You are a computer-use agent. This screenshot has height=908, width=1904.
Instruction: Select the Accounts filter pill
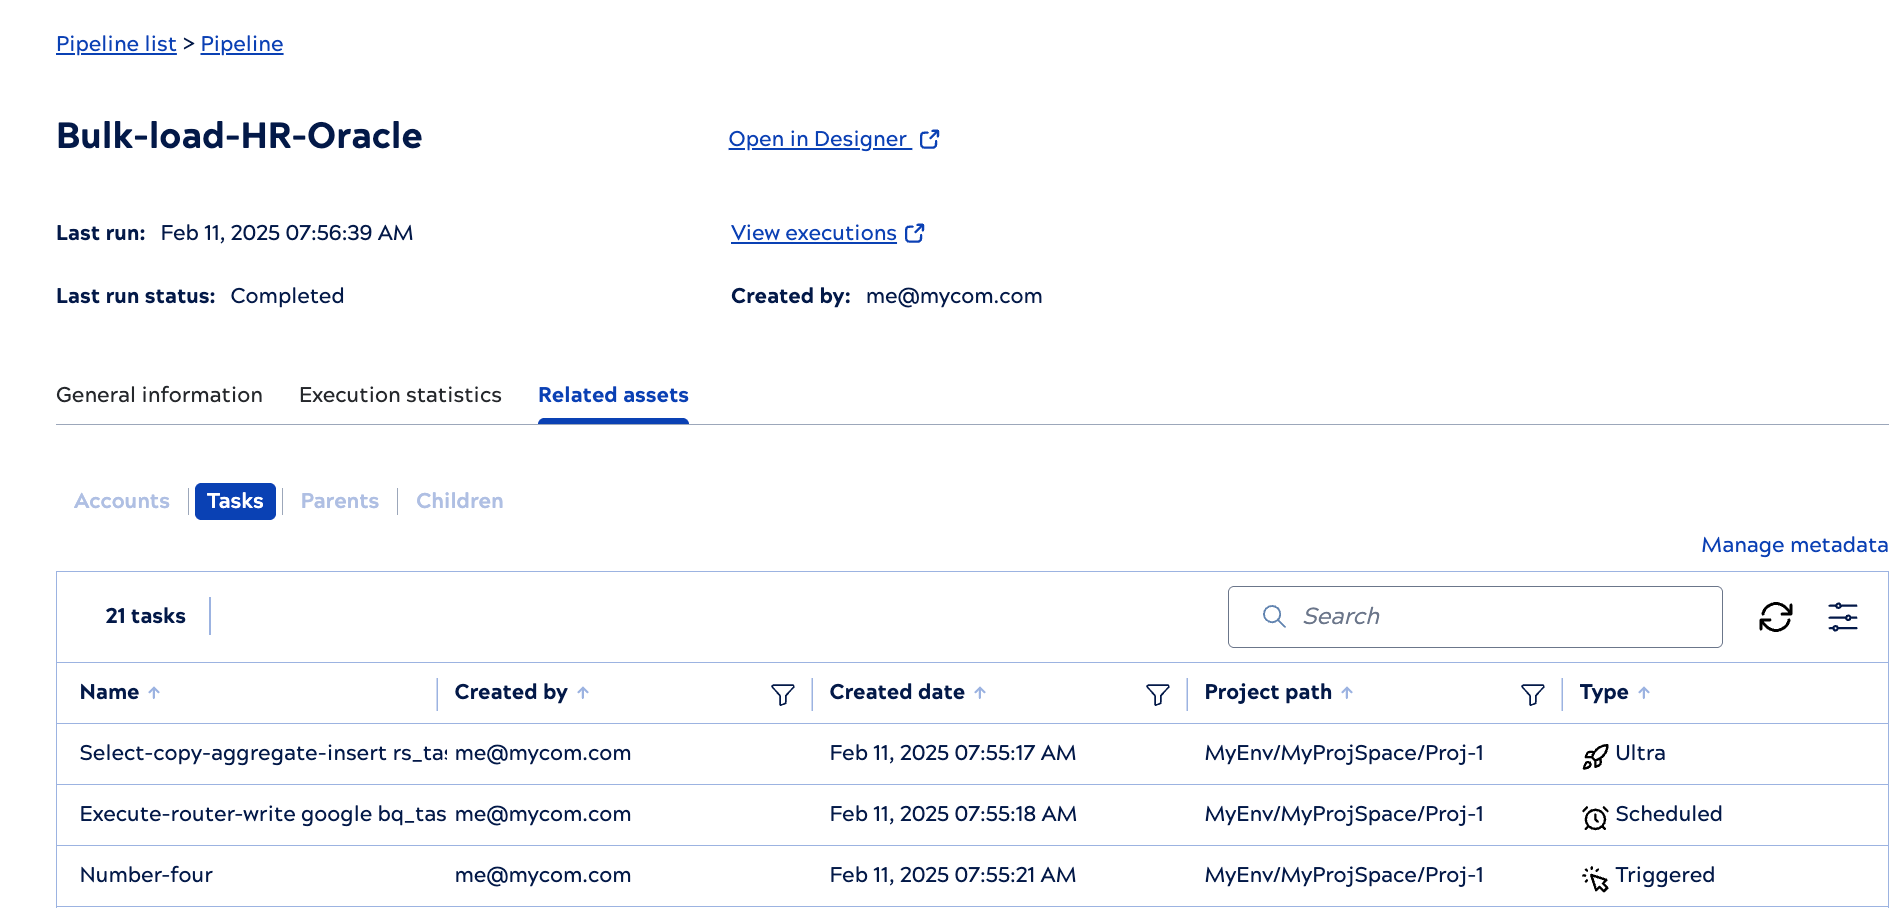point(121,501)
